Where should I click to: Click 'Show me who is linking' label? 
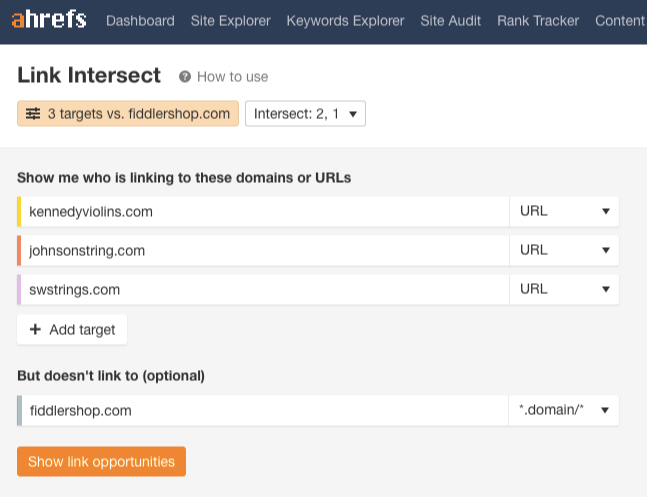coord(184,178)
